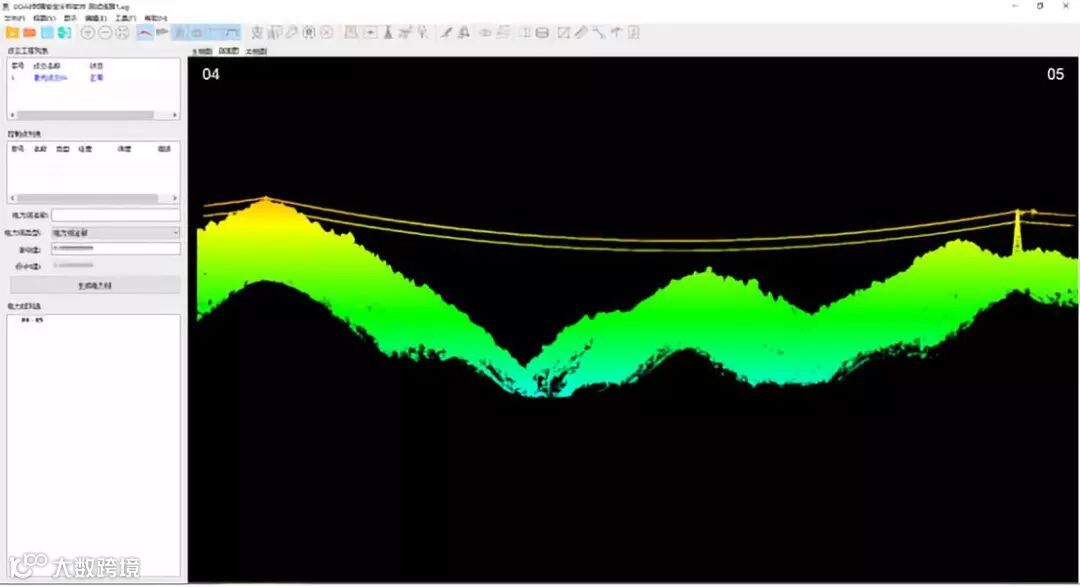Click the wide generate button in left panel
This screenshot has height=587, width=1080.
click(x=95, y=285)
